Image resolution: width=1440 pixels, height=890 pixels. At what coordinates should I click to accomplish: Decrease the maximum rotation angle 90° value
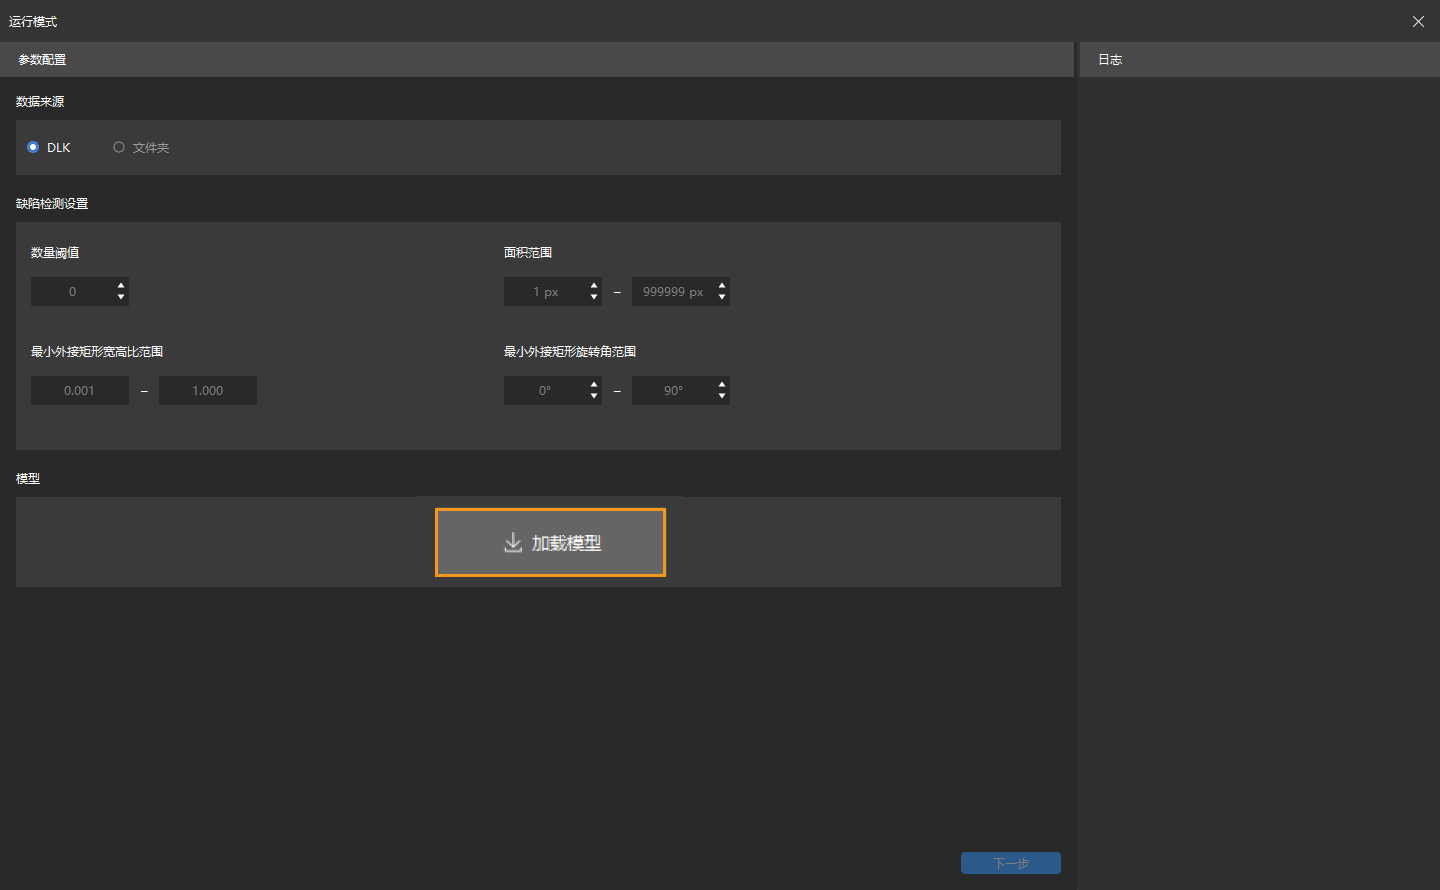pyautogui.click(x=722, y=396)
